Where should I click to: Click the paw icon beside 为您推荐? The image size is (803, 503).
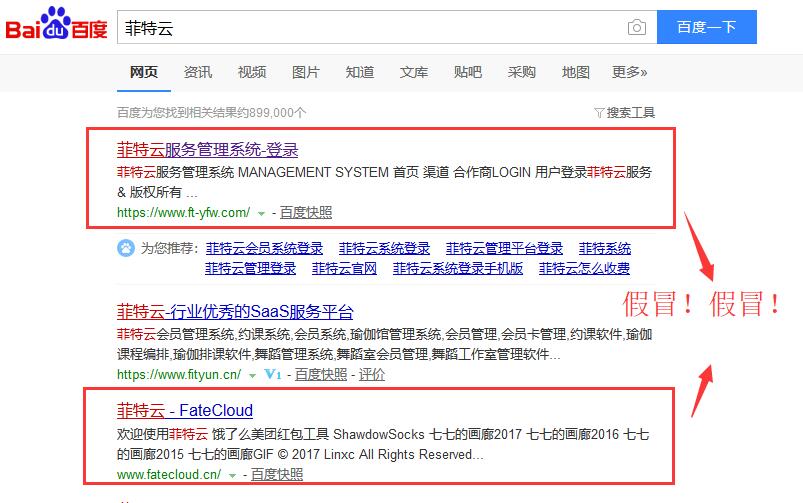pyautogui.click(x=125, y=248)
